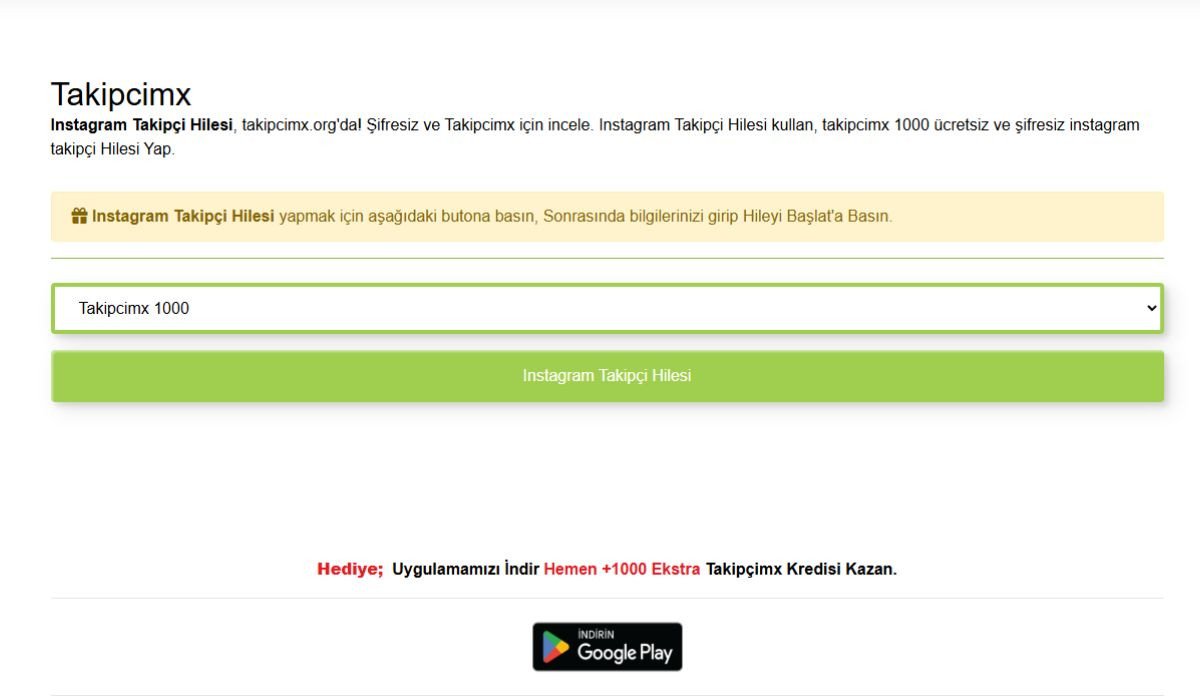The image size is (1200, 700).
Task: Open the Google Play download badge
Action: (607, 647)
